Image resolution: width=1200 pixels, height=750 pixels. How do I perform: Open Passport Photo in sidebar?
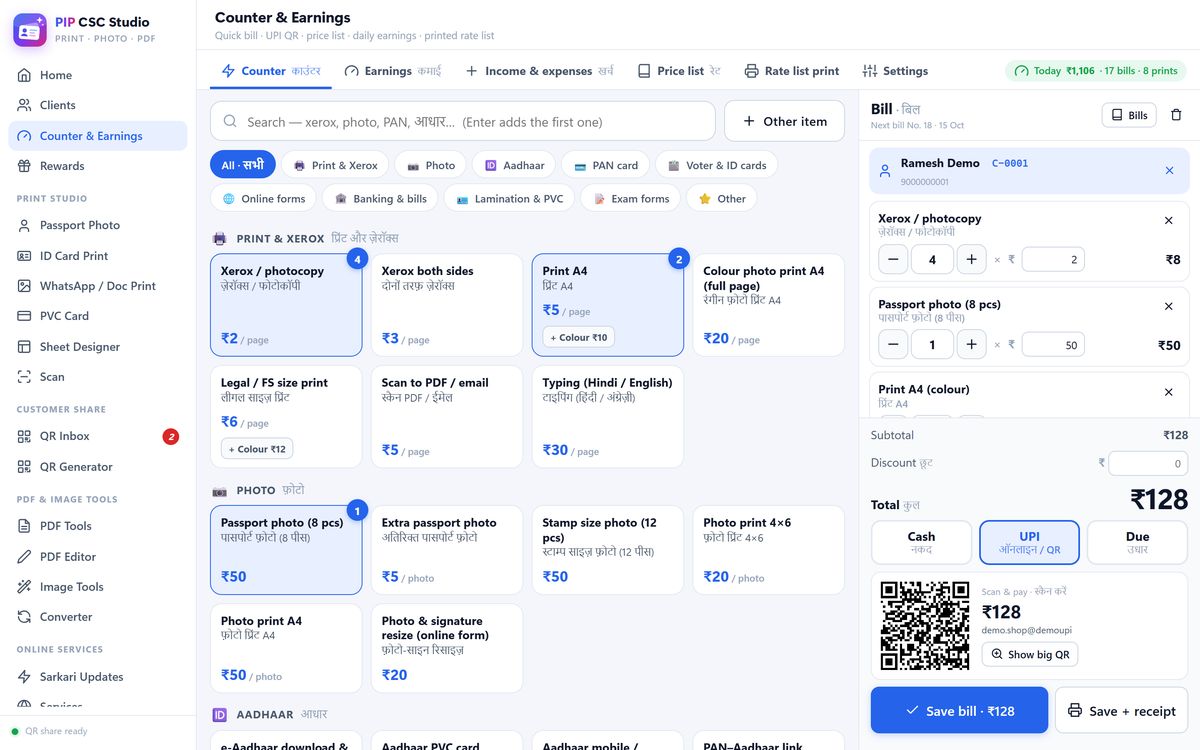[98, 225]
